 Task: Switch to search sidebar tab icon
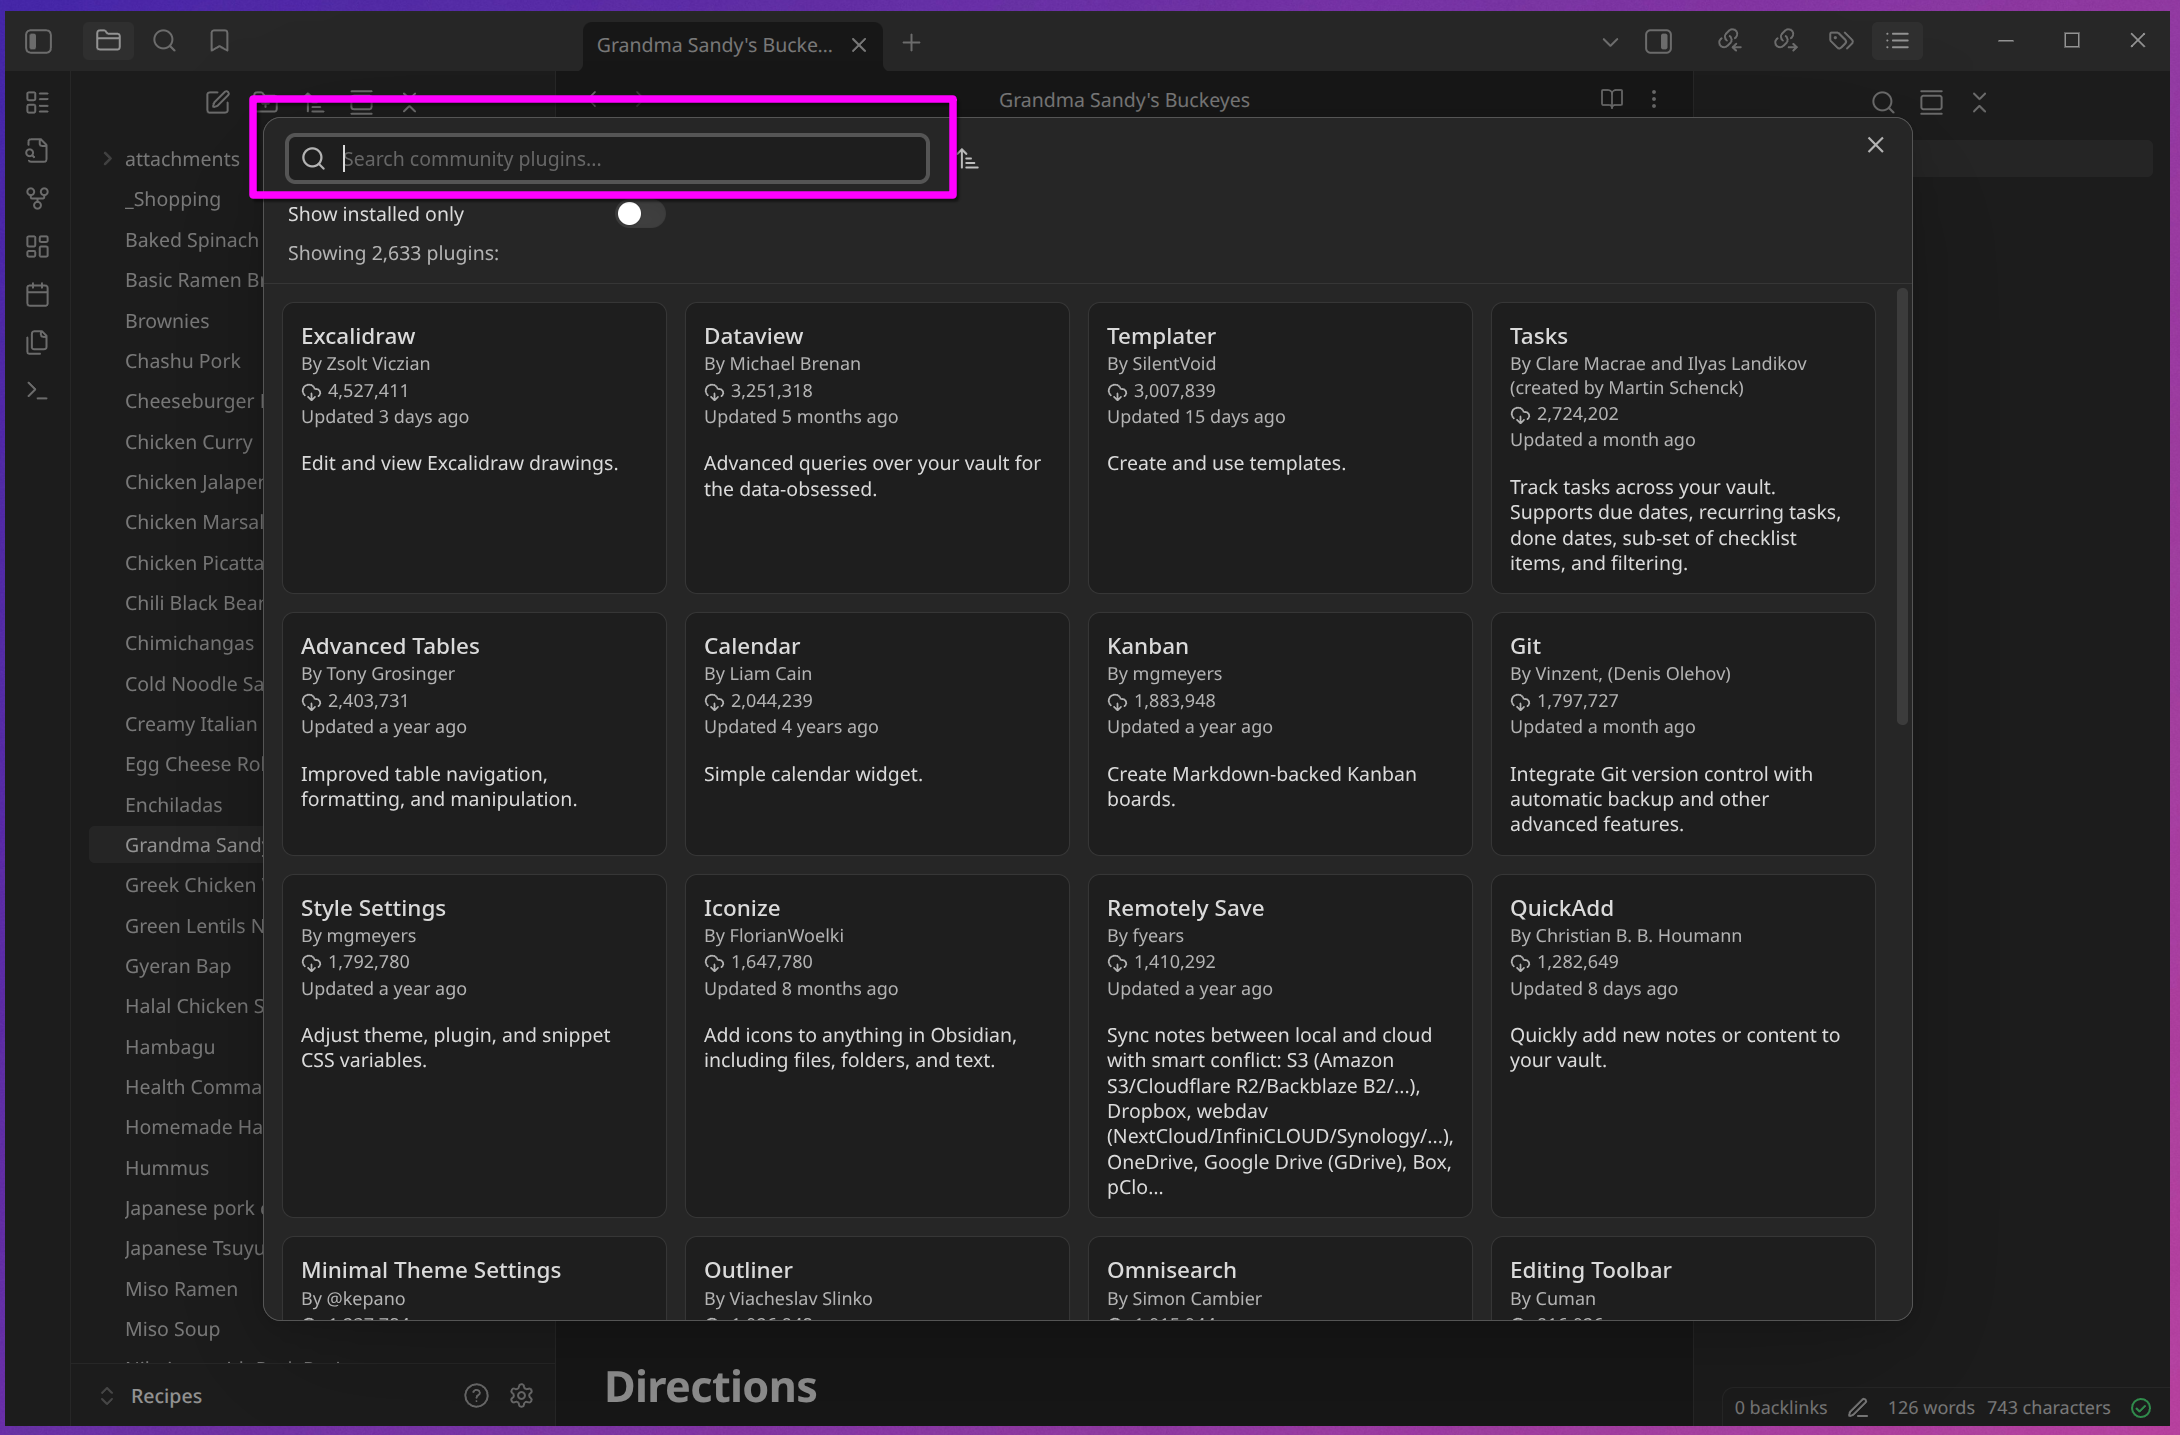click(x=164, y=41)
